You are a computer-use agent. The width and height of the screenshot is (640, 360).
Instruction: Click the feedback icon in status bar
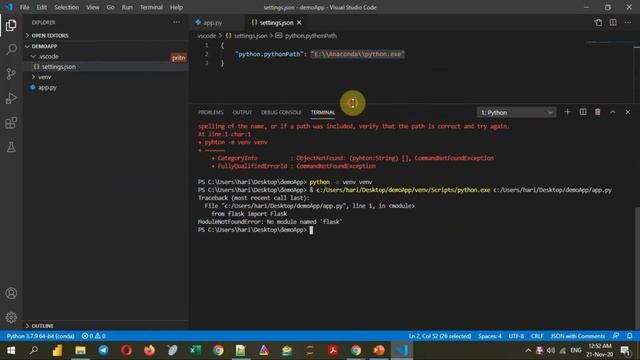(x=616, y=336)
